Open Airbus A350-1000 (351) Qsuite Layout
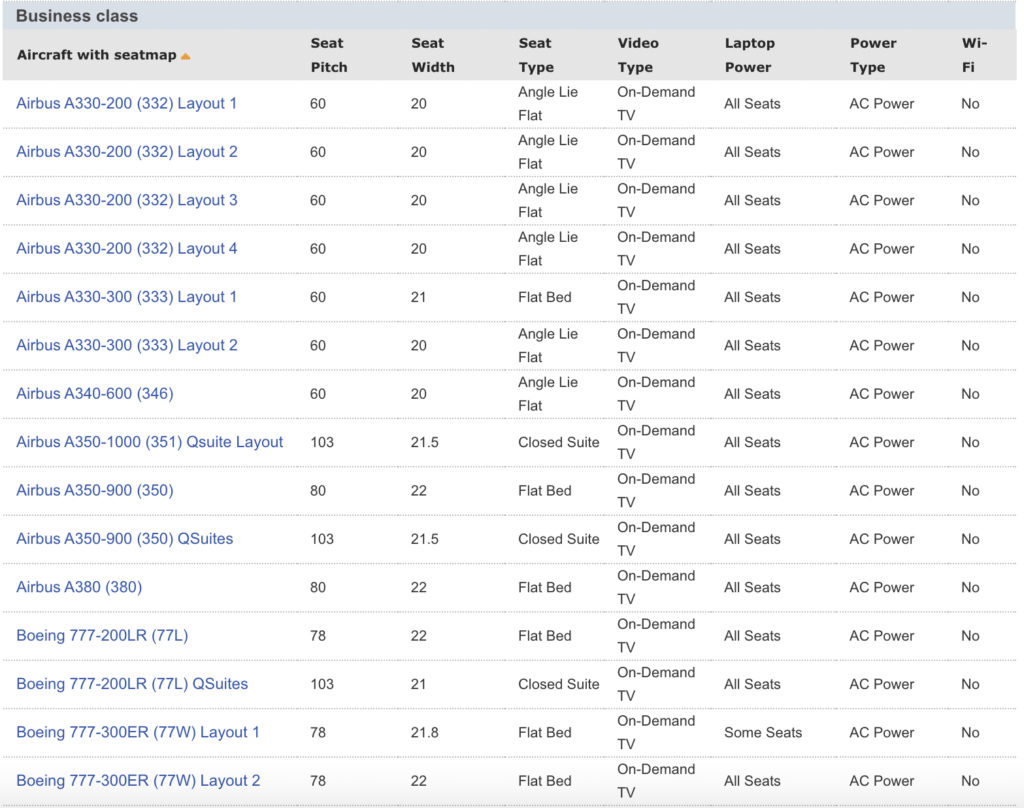Image resolution: width=1024 pixels, height=808 pixels. tap(150, 442)
